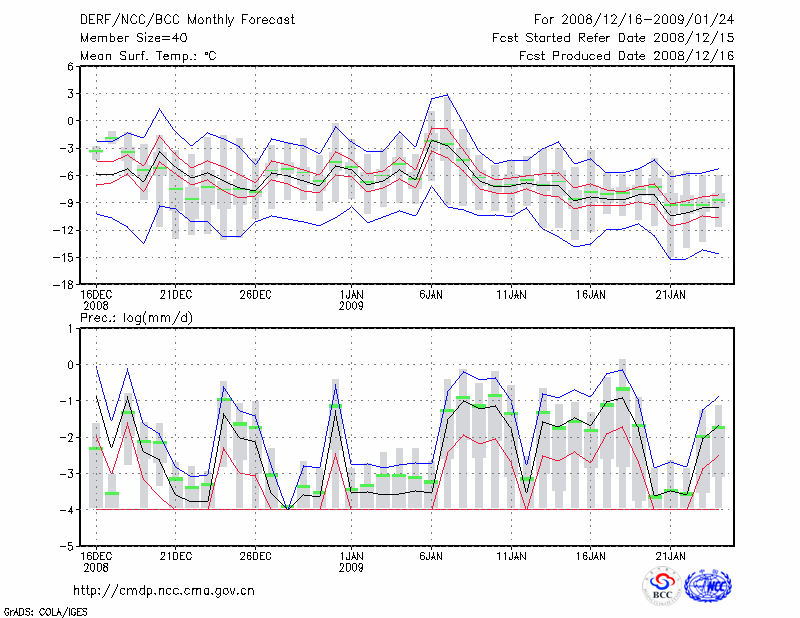This screenshot has height=618, width=800.
Task: Click 16JAN on the temperature chart axis
Action: click(x=591, y=294)
